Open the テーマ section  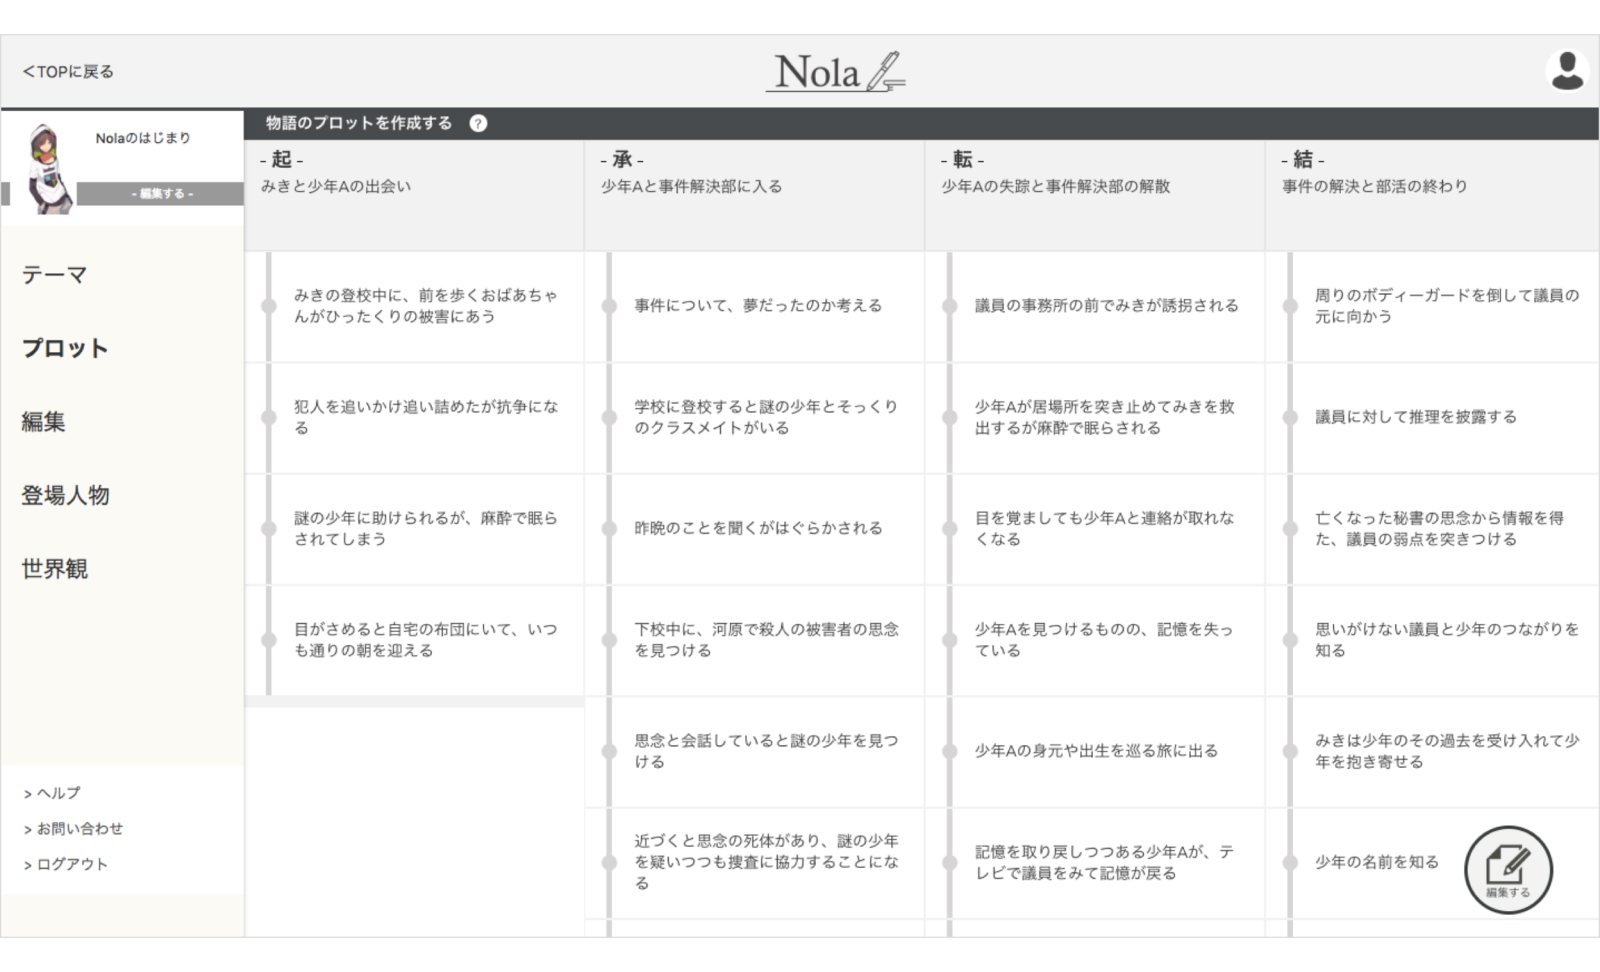pyautogui.click(x=55, y=275)
